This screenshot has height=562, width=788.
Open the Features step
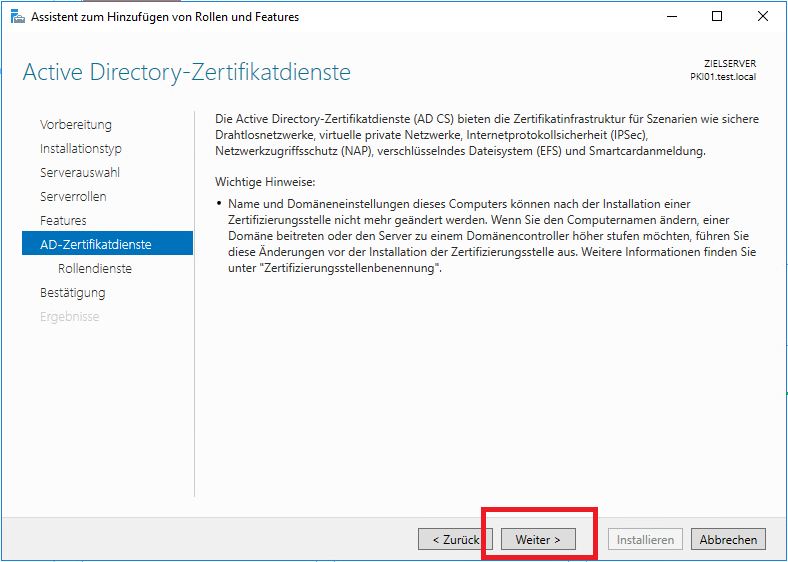[x=63, y=221]
